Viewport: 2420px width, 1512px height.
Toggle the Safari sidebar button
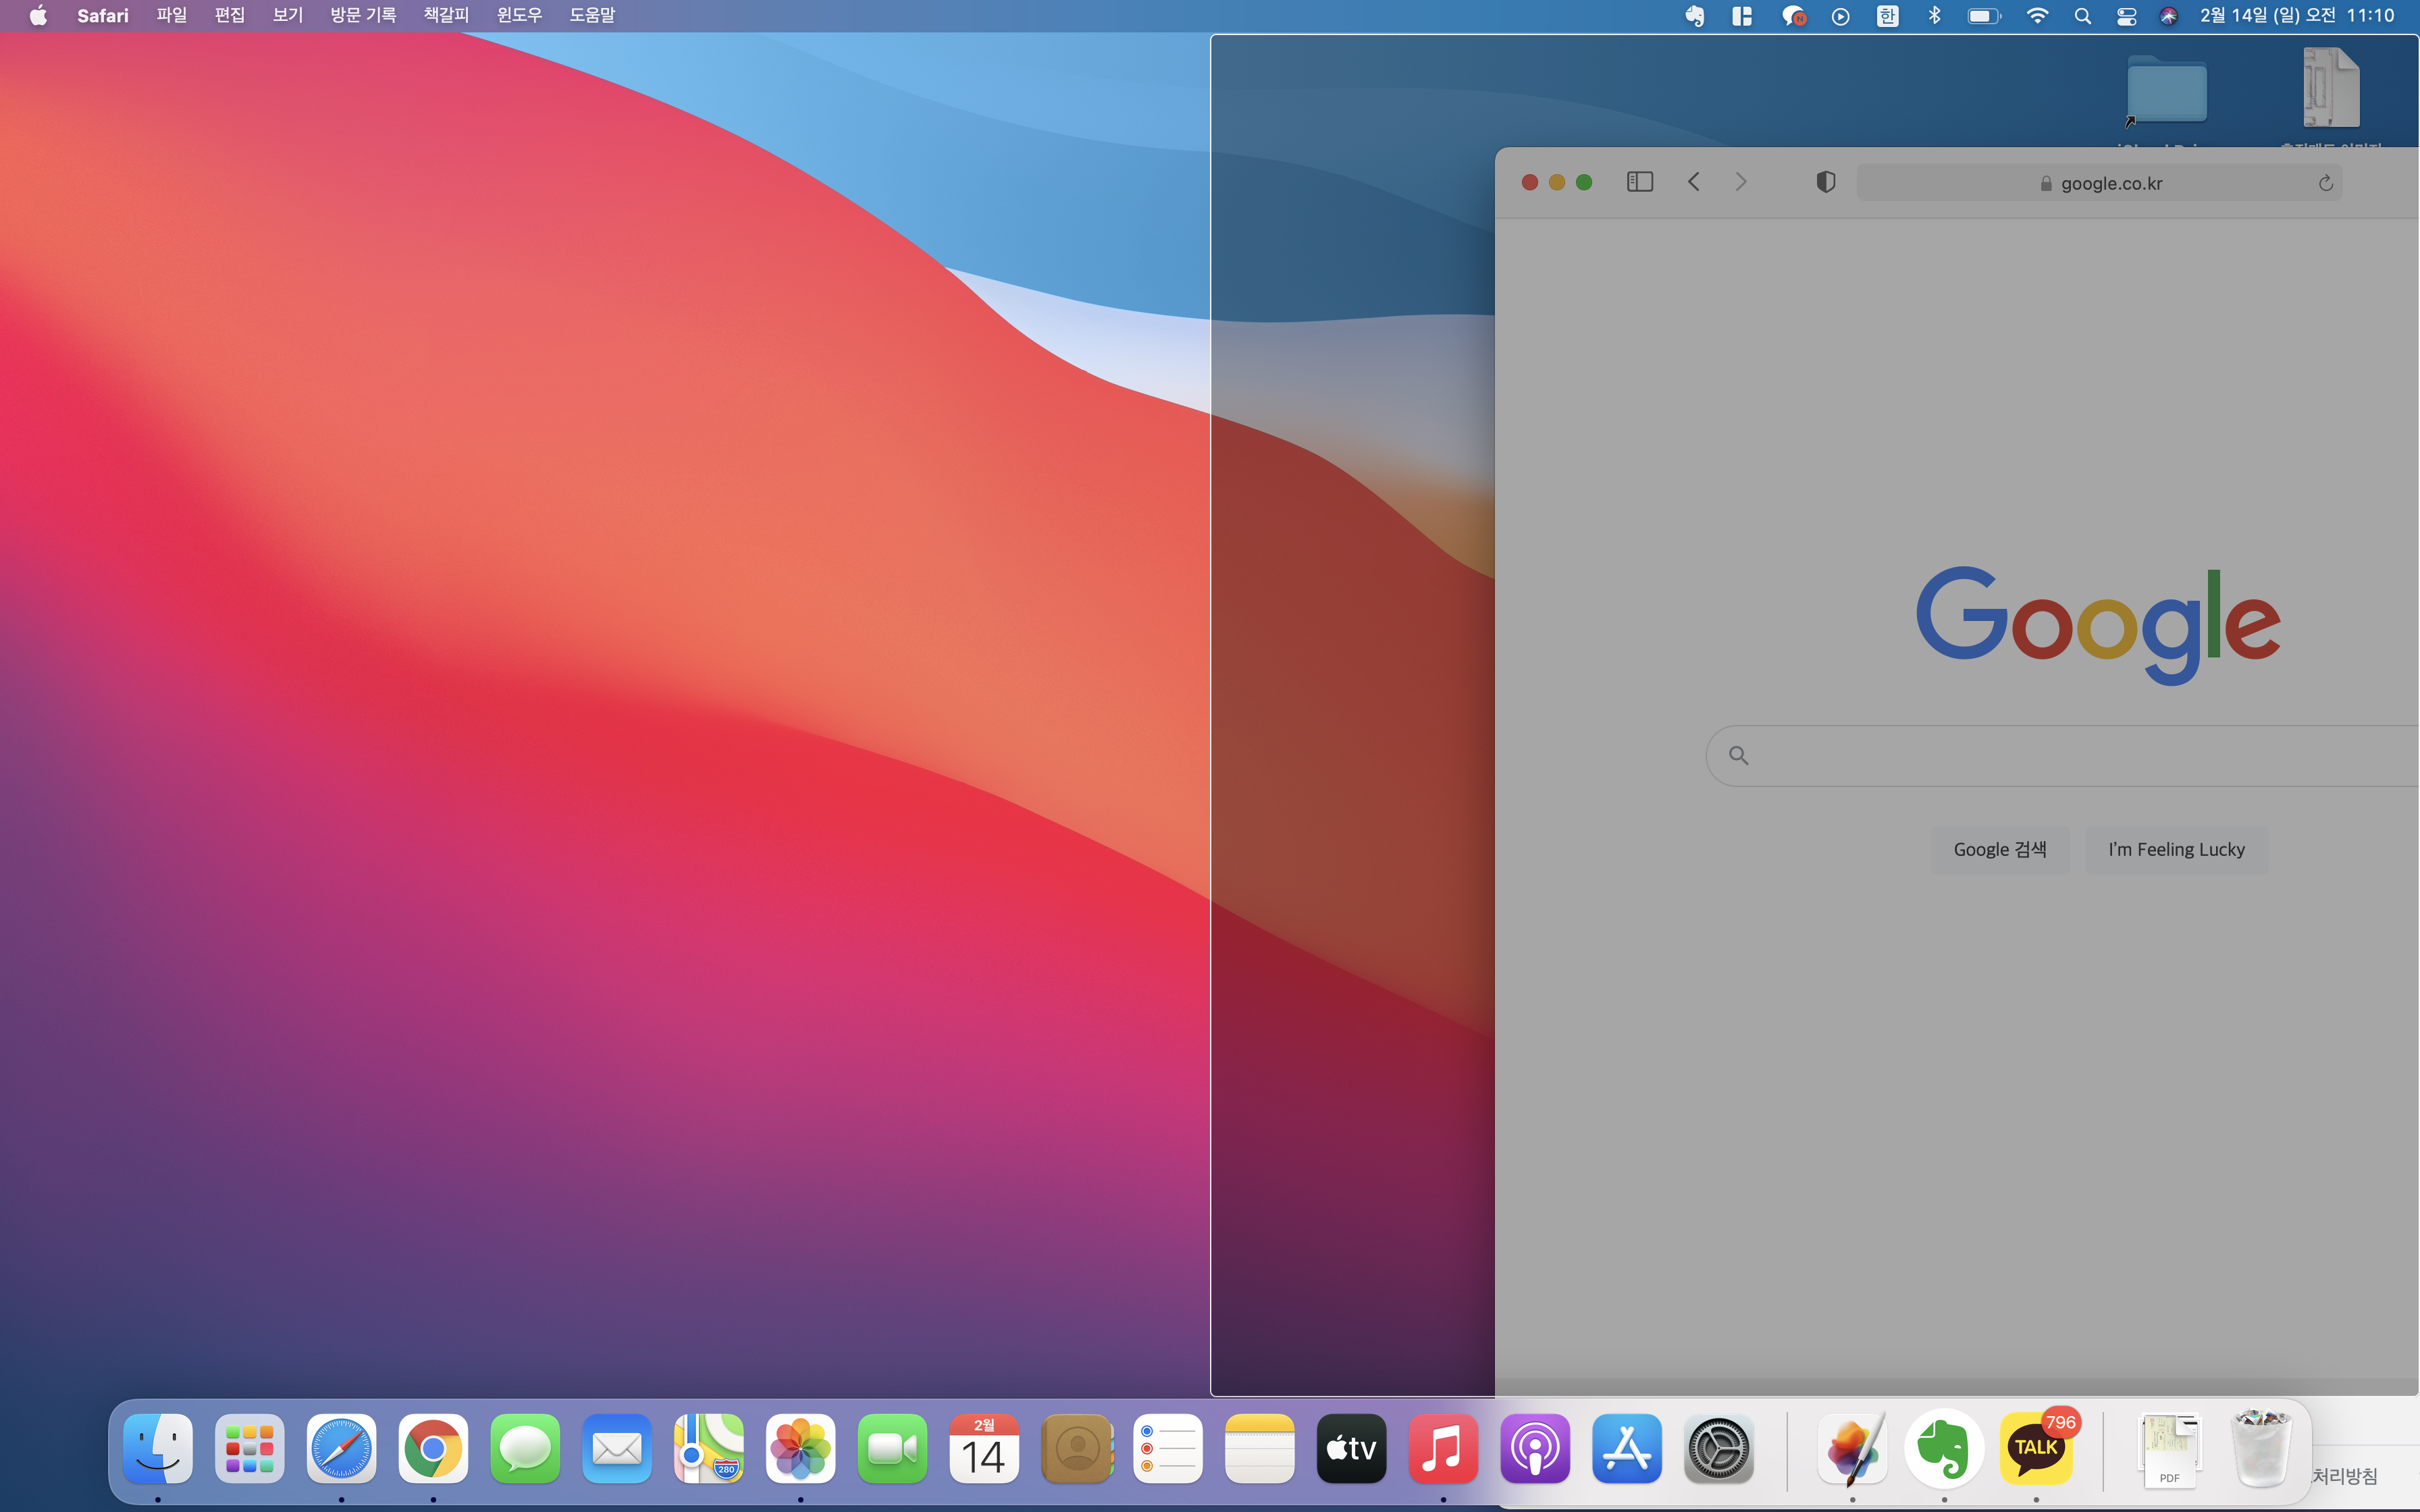(x=1640, y=182)
